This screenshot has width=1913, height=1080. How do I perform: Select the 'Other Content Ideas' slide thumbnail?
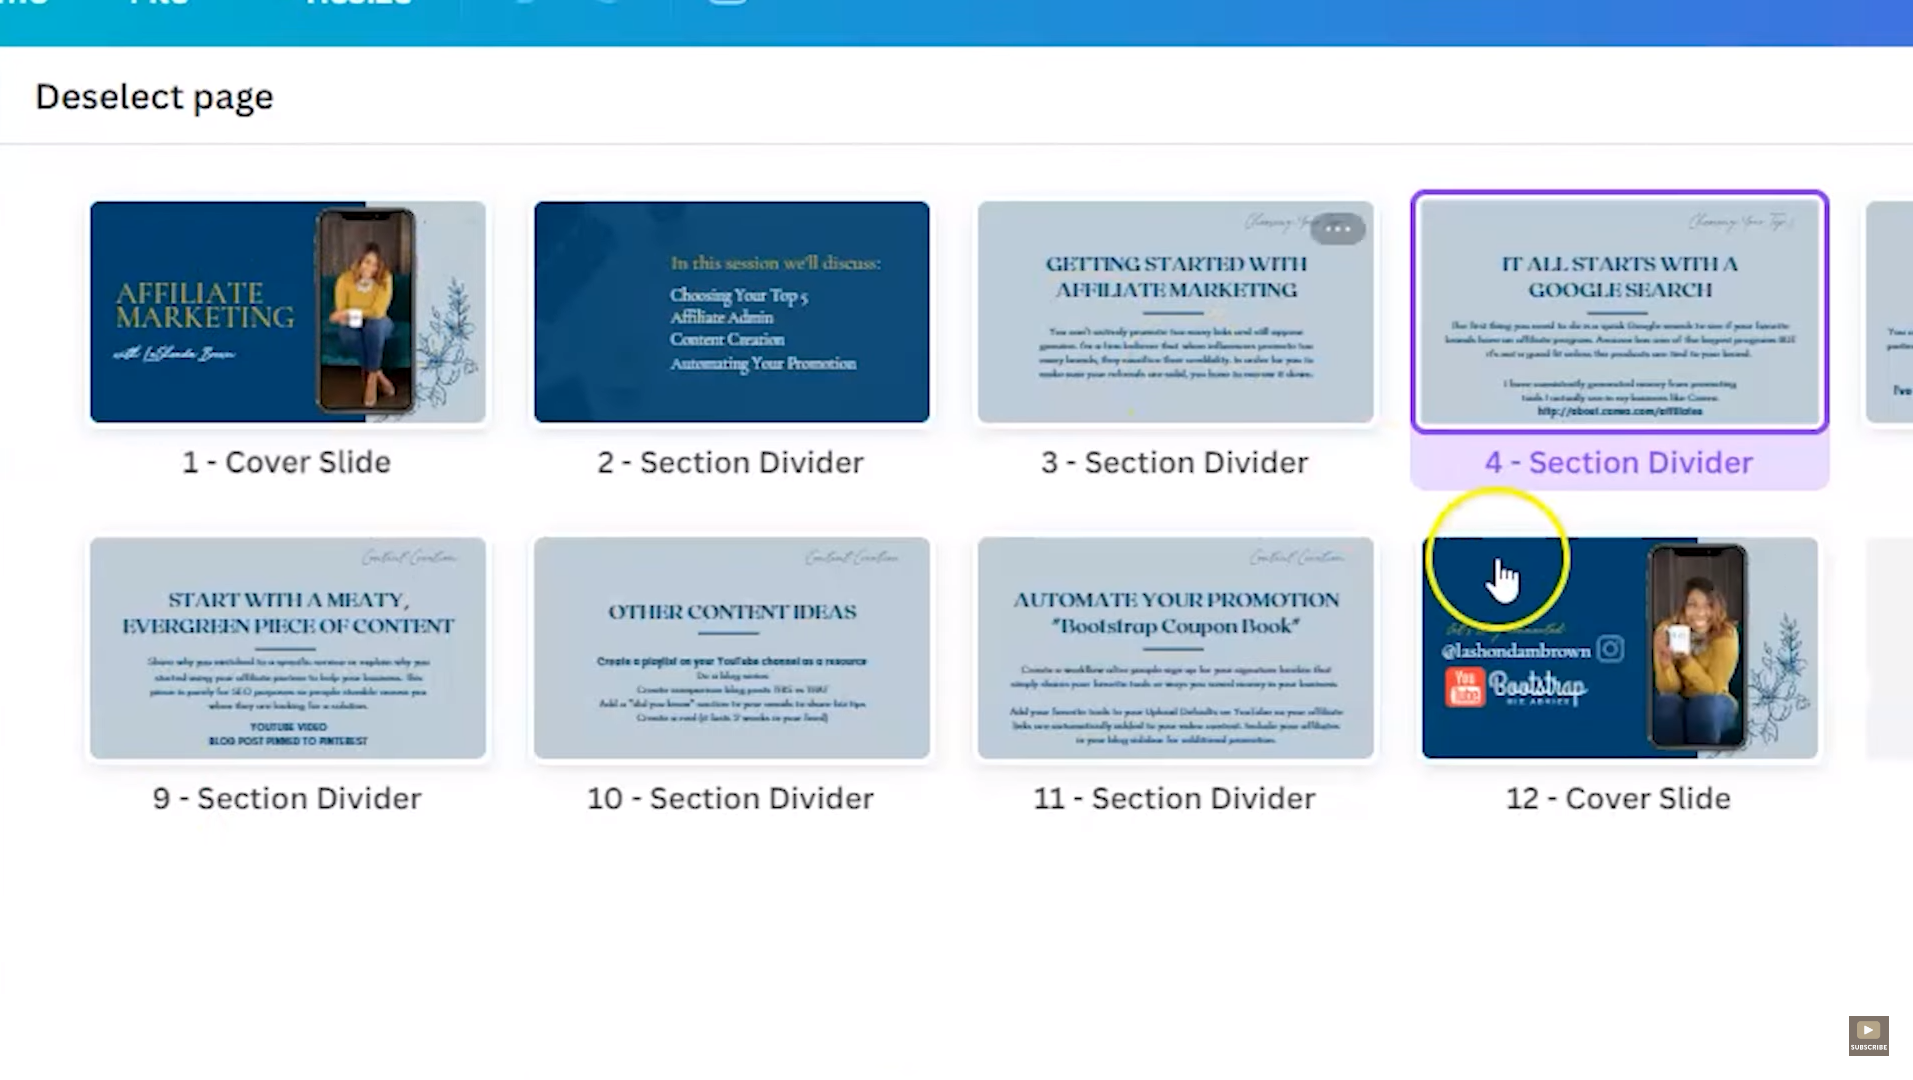(731, 648)
